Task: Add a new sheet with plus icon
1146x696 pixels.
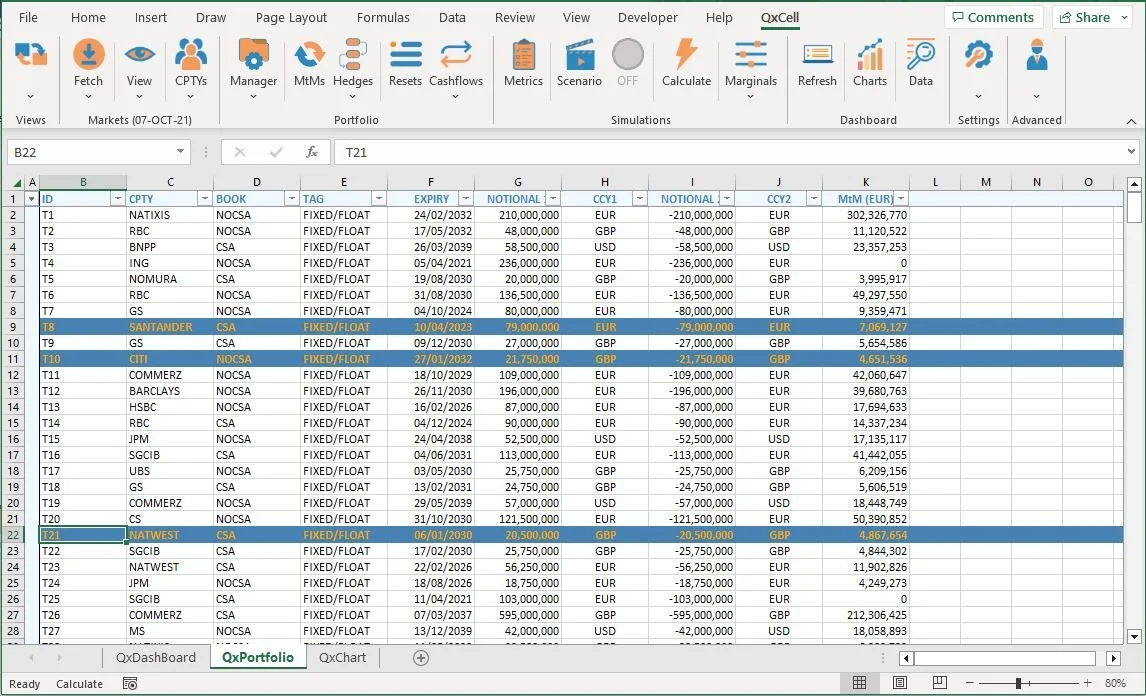Action: (421, 658)
